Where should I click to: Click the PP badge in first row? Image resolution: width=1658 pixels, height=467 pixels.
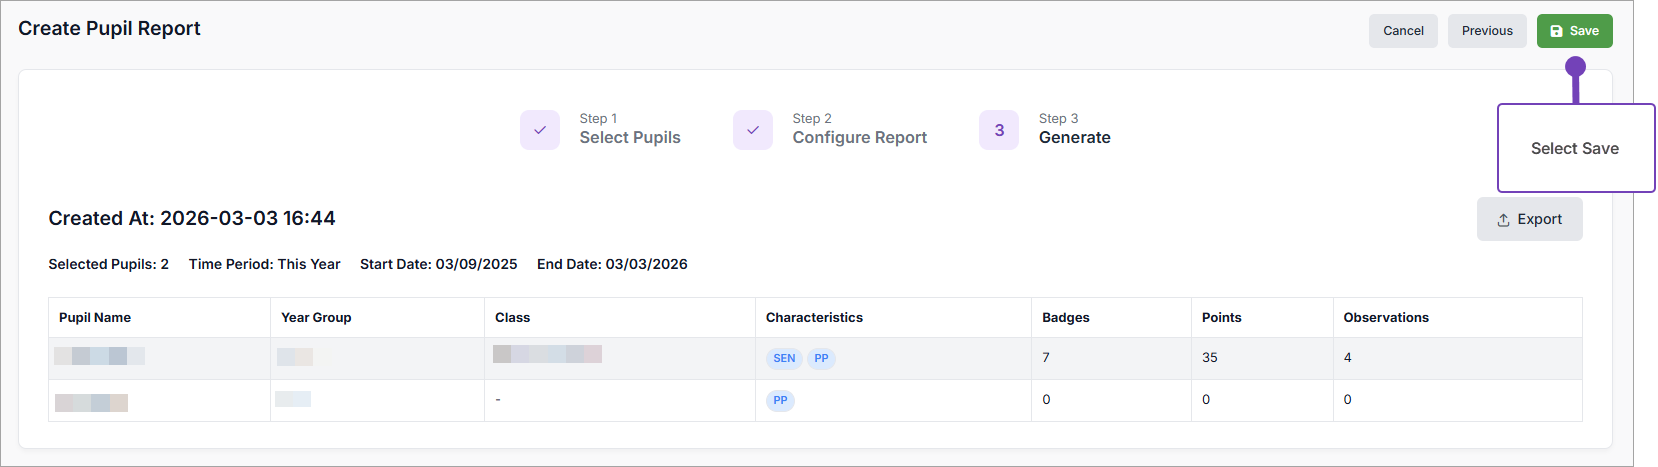click(x=821, y=358)
